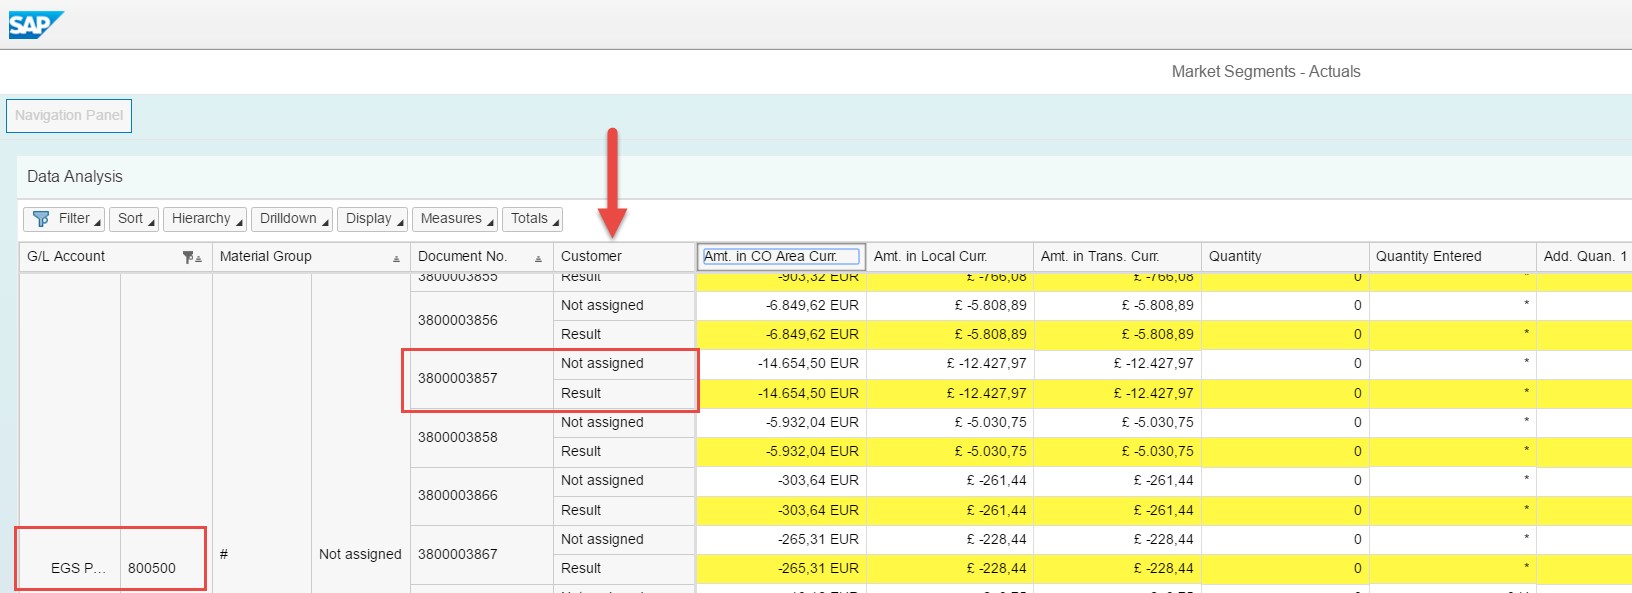Open the Display menu
1632x593 pixels.
(372, 219)
